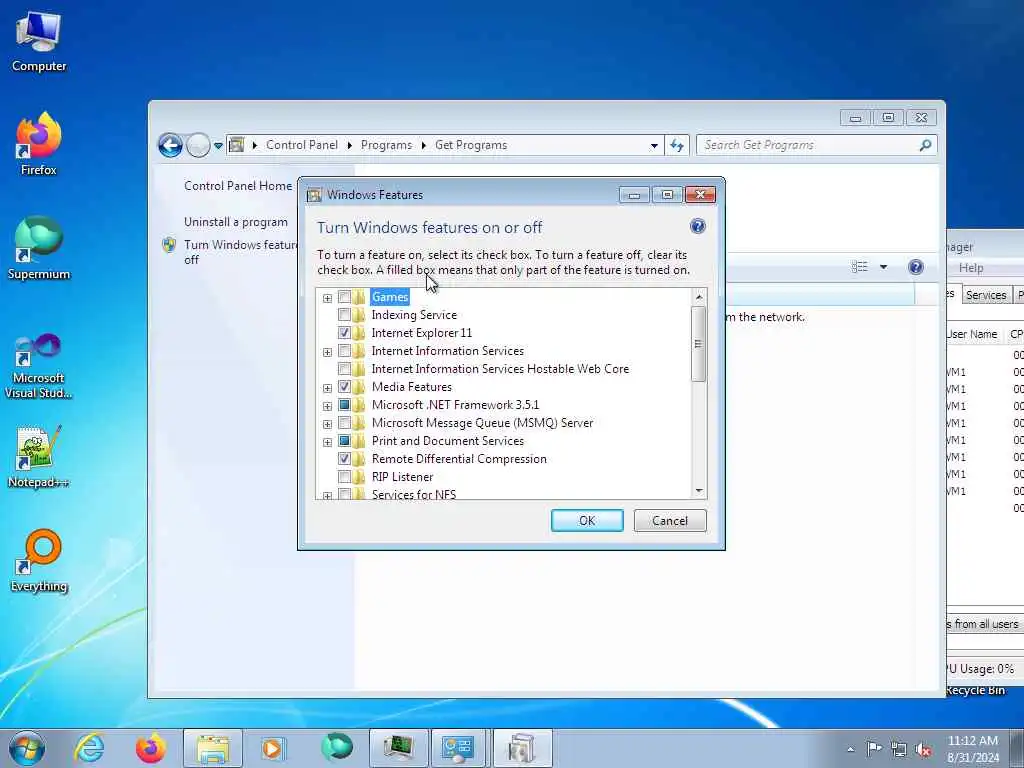This screenshot has height=768, width=1024.
Task: Click the Windows Features help icon
Action: [x=697, y=227]
